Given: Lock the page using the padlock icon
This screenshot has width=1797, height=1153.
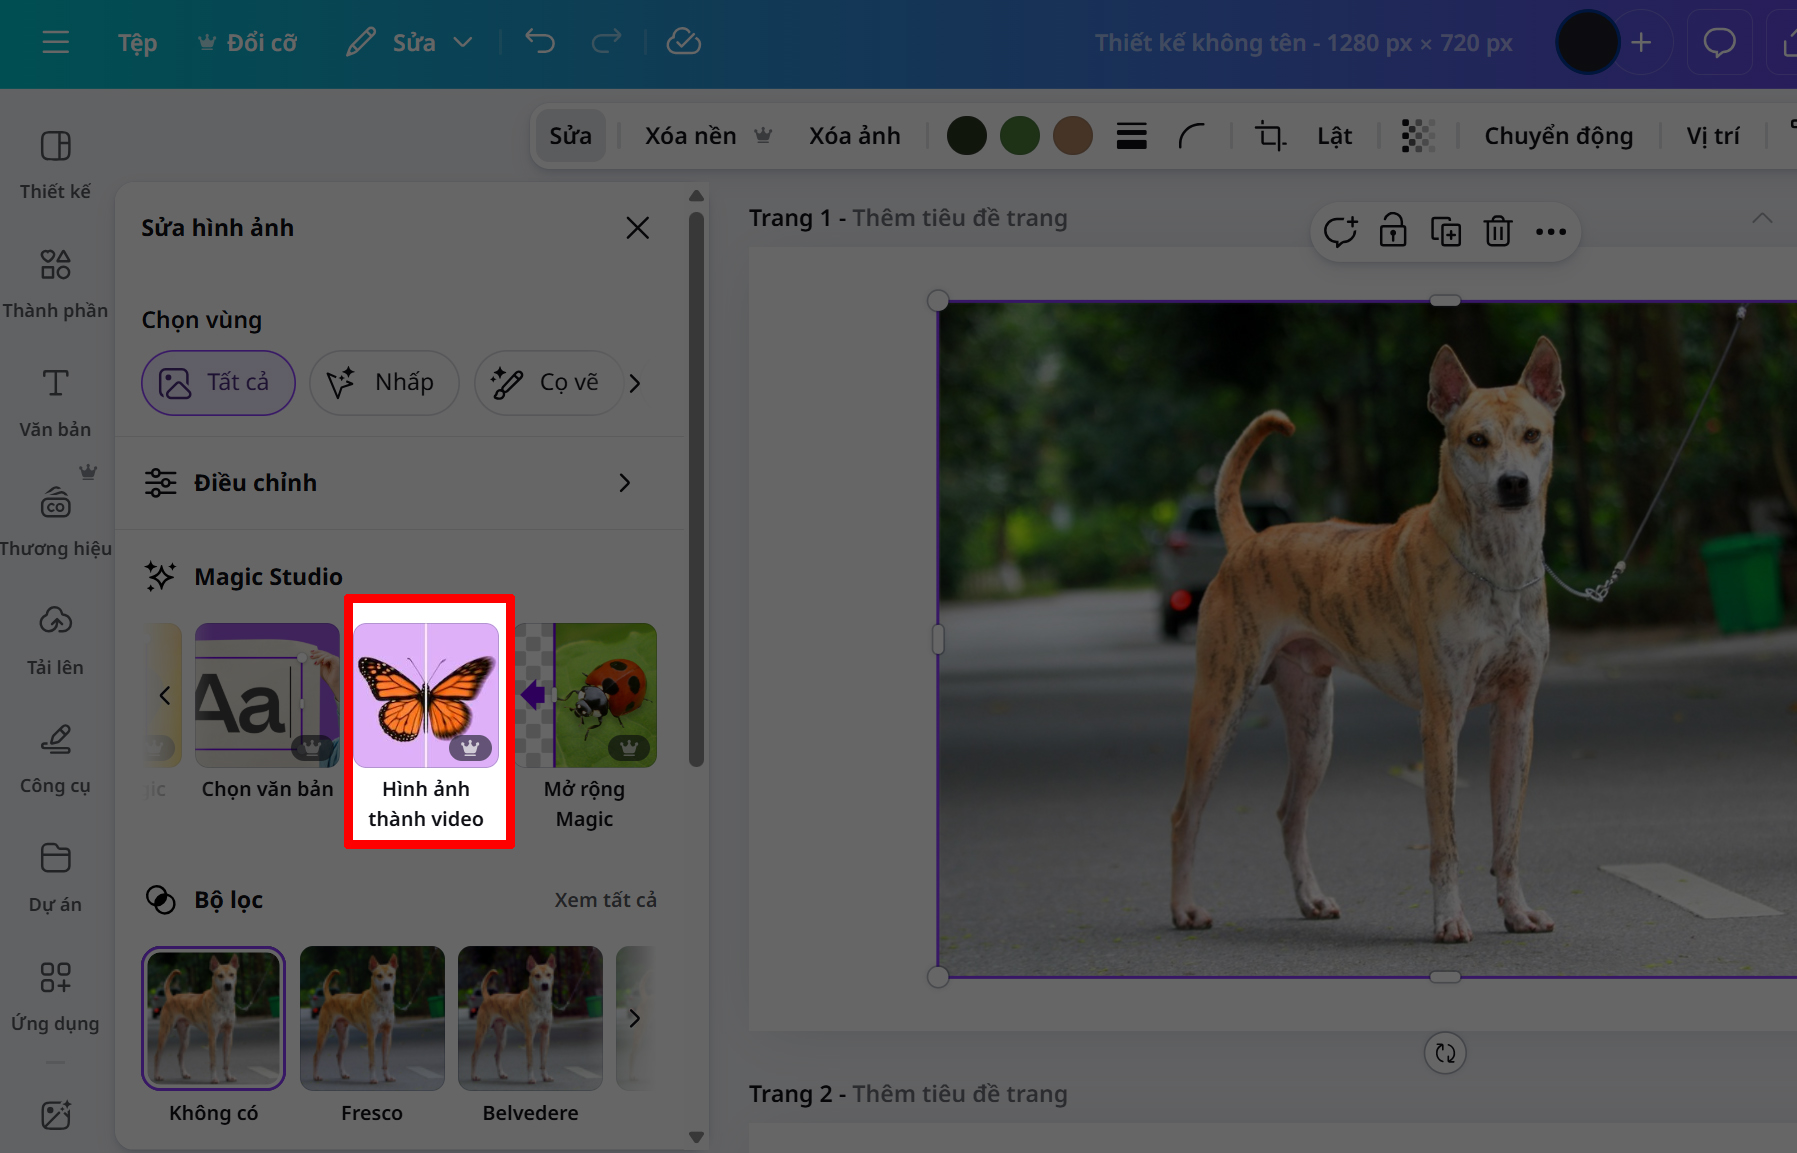Looking at the screenshot, I should click(x=1392, y=232).
